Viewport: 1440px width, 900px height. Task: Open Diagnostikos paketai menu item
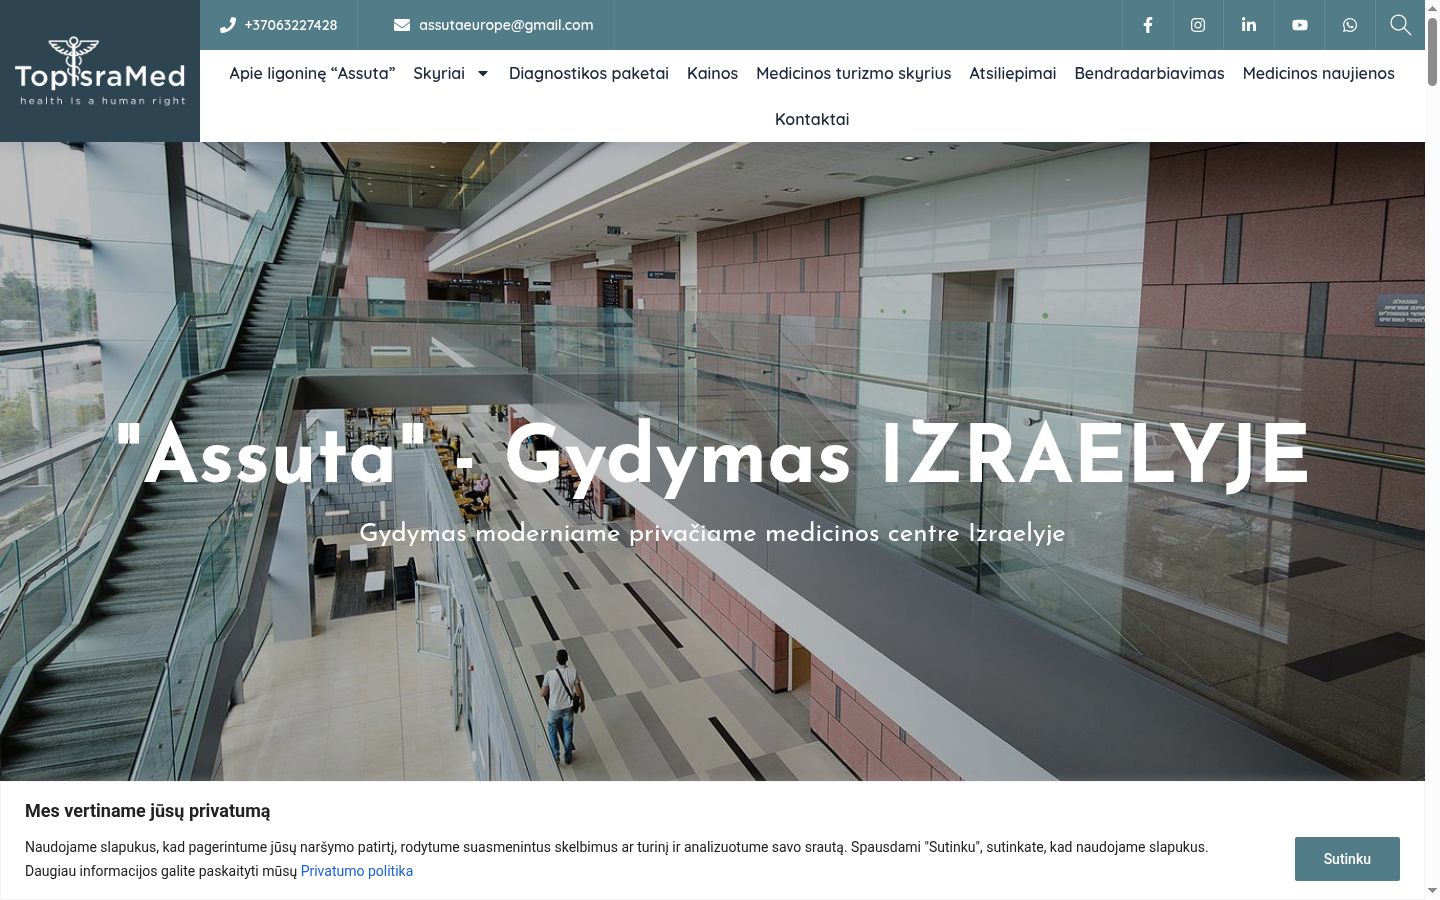(x=589, y=73)
